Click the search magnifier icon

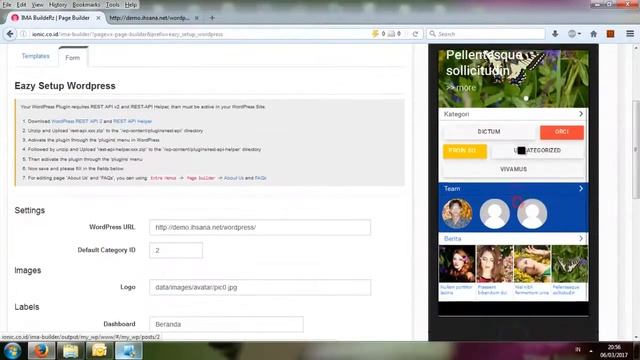pyautogui.click(x=433, y=34)
